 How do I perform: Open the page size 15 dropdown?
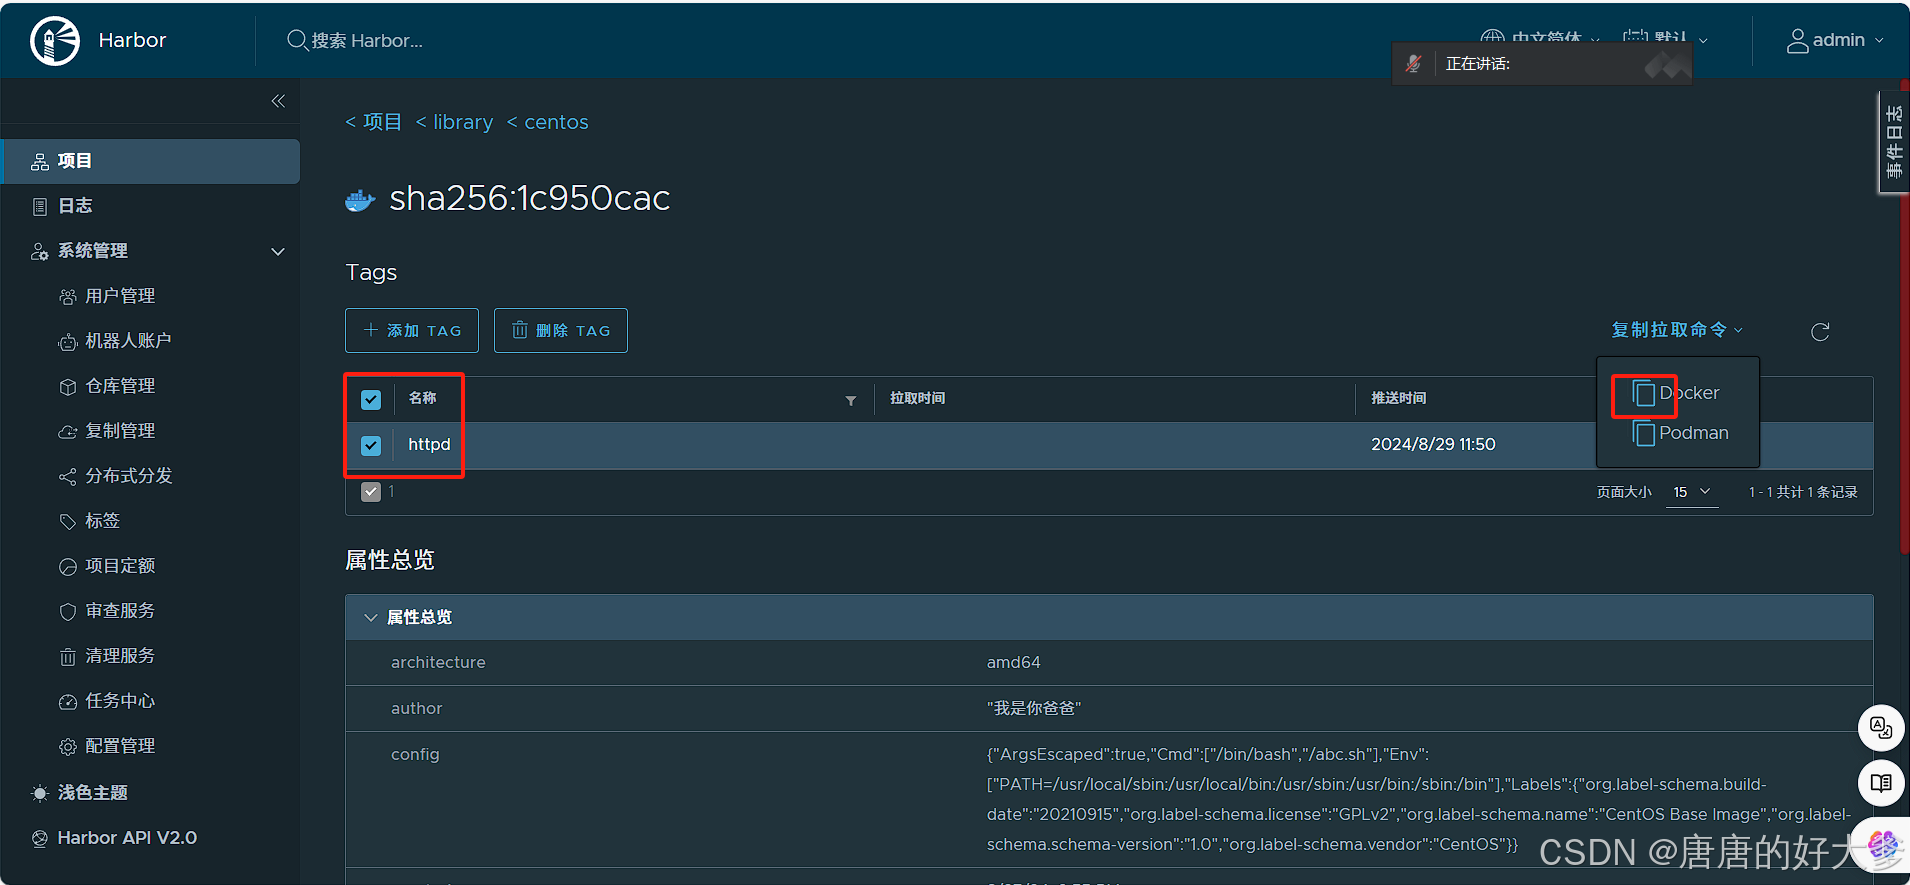1692,492
